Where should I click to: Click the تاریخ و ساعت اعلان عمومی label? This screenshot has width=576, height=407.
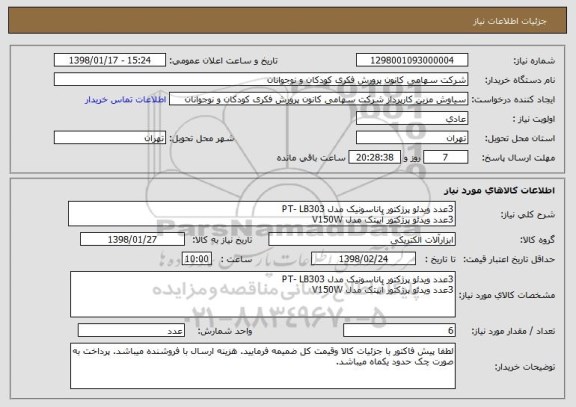(223, 61)
